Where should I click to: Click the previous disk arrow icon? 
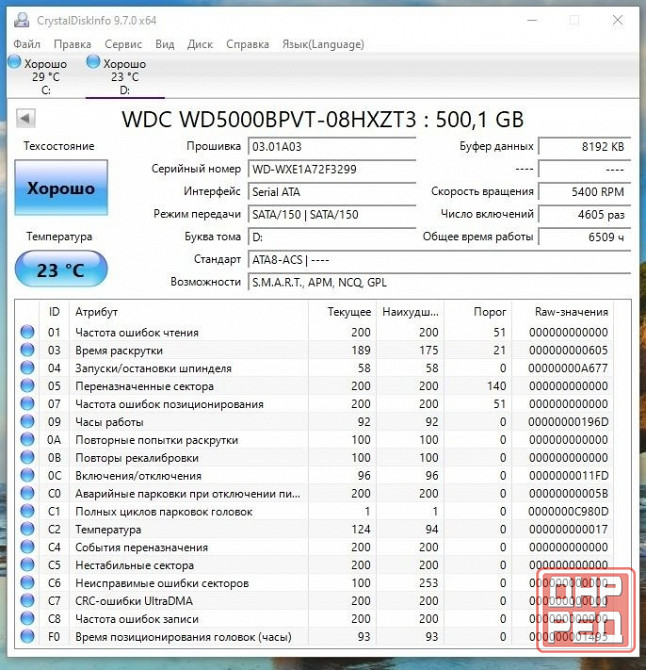click(x=26, y=118)
